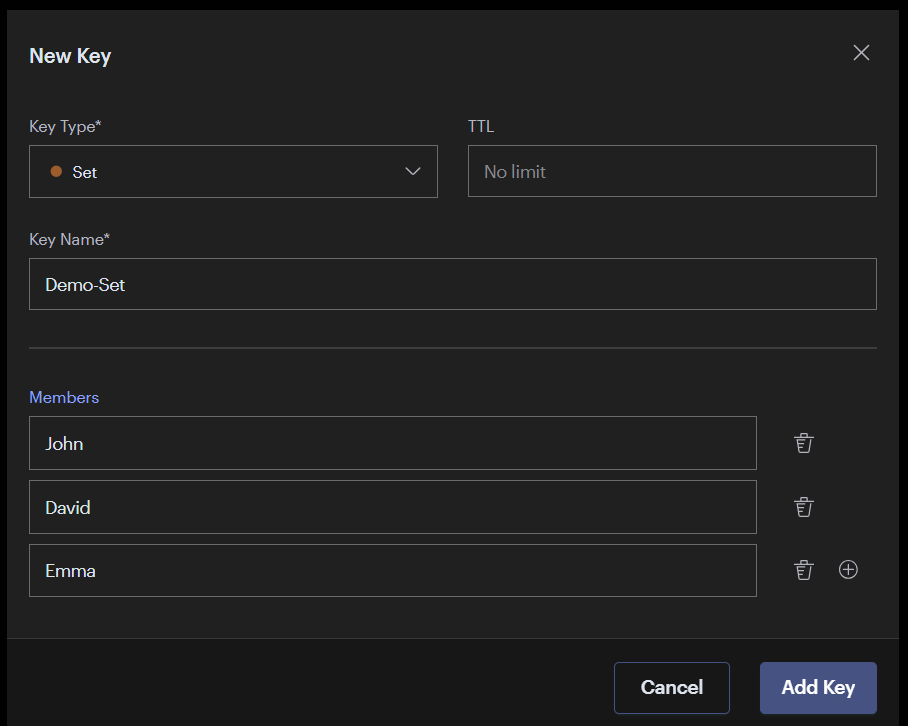Remove the David member entry

pos(803,507)
